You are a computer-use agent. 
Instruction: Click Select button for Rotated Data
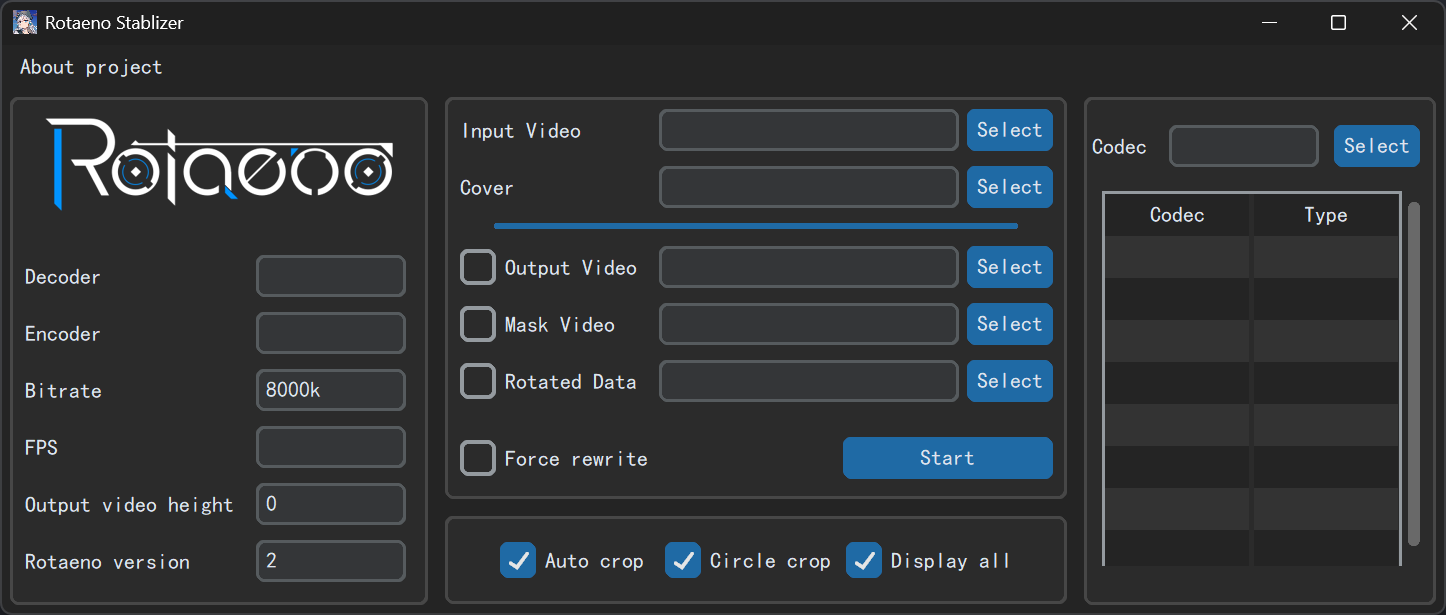pos(1010,381)
